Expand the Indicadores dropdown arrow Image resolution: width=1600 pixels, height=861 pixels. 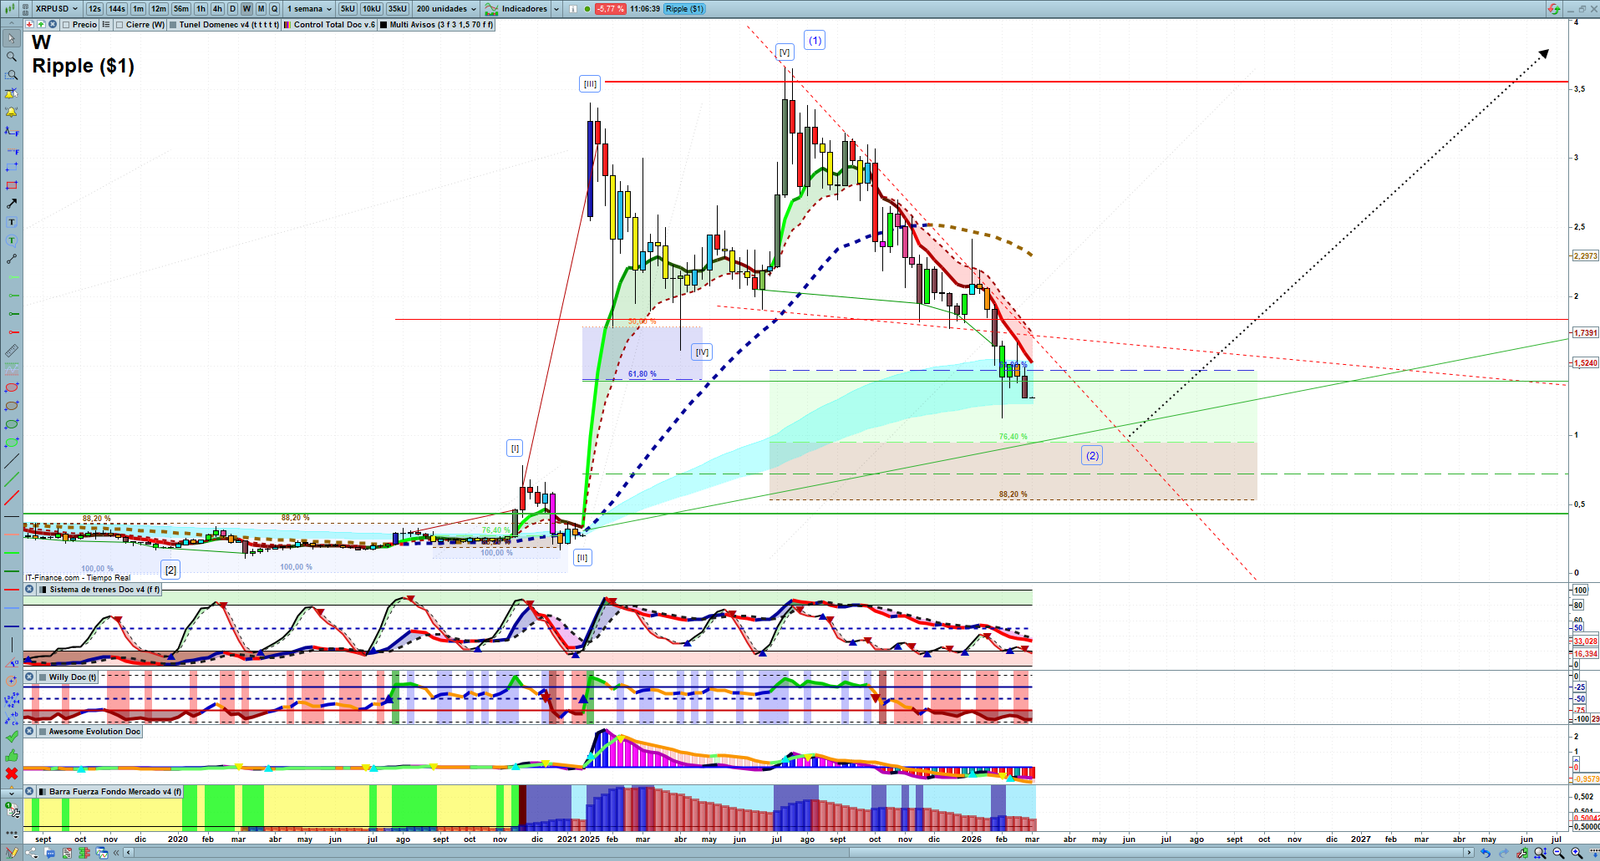(556, 9)
